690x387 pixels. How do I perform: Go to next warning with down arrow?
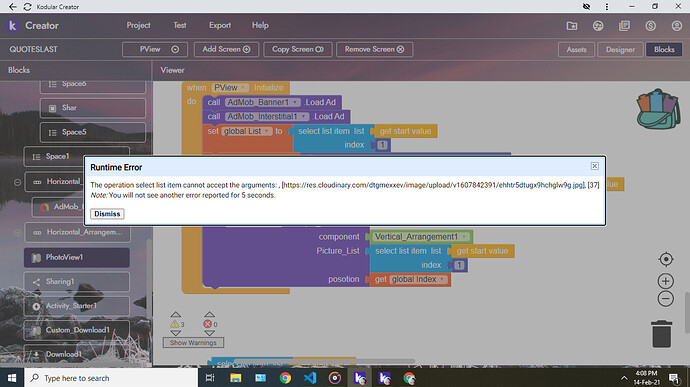coord(176,333)
